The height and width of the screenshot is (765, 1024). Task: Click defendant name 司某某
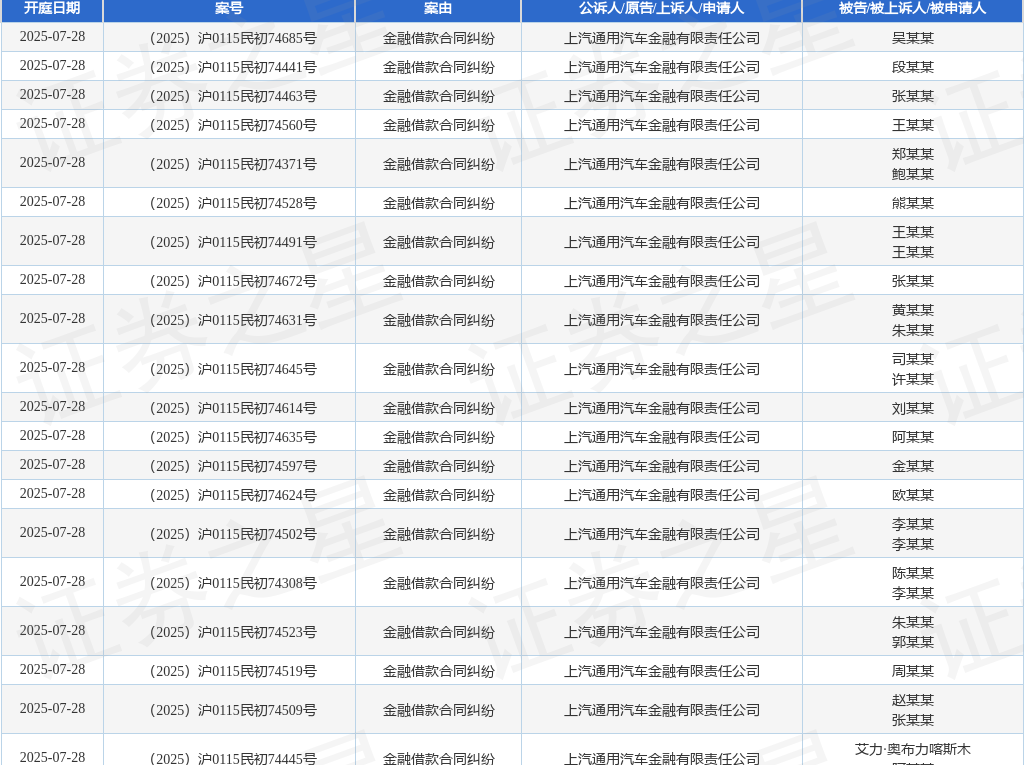click(913, 359)
